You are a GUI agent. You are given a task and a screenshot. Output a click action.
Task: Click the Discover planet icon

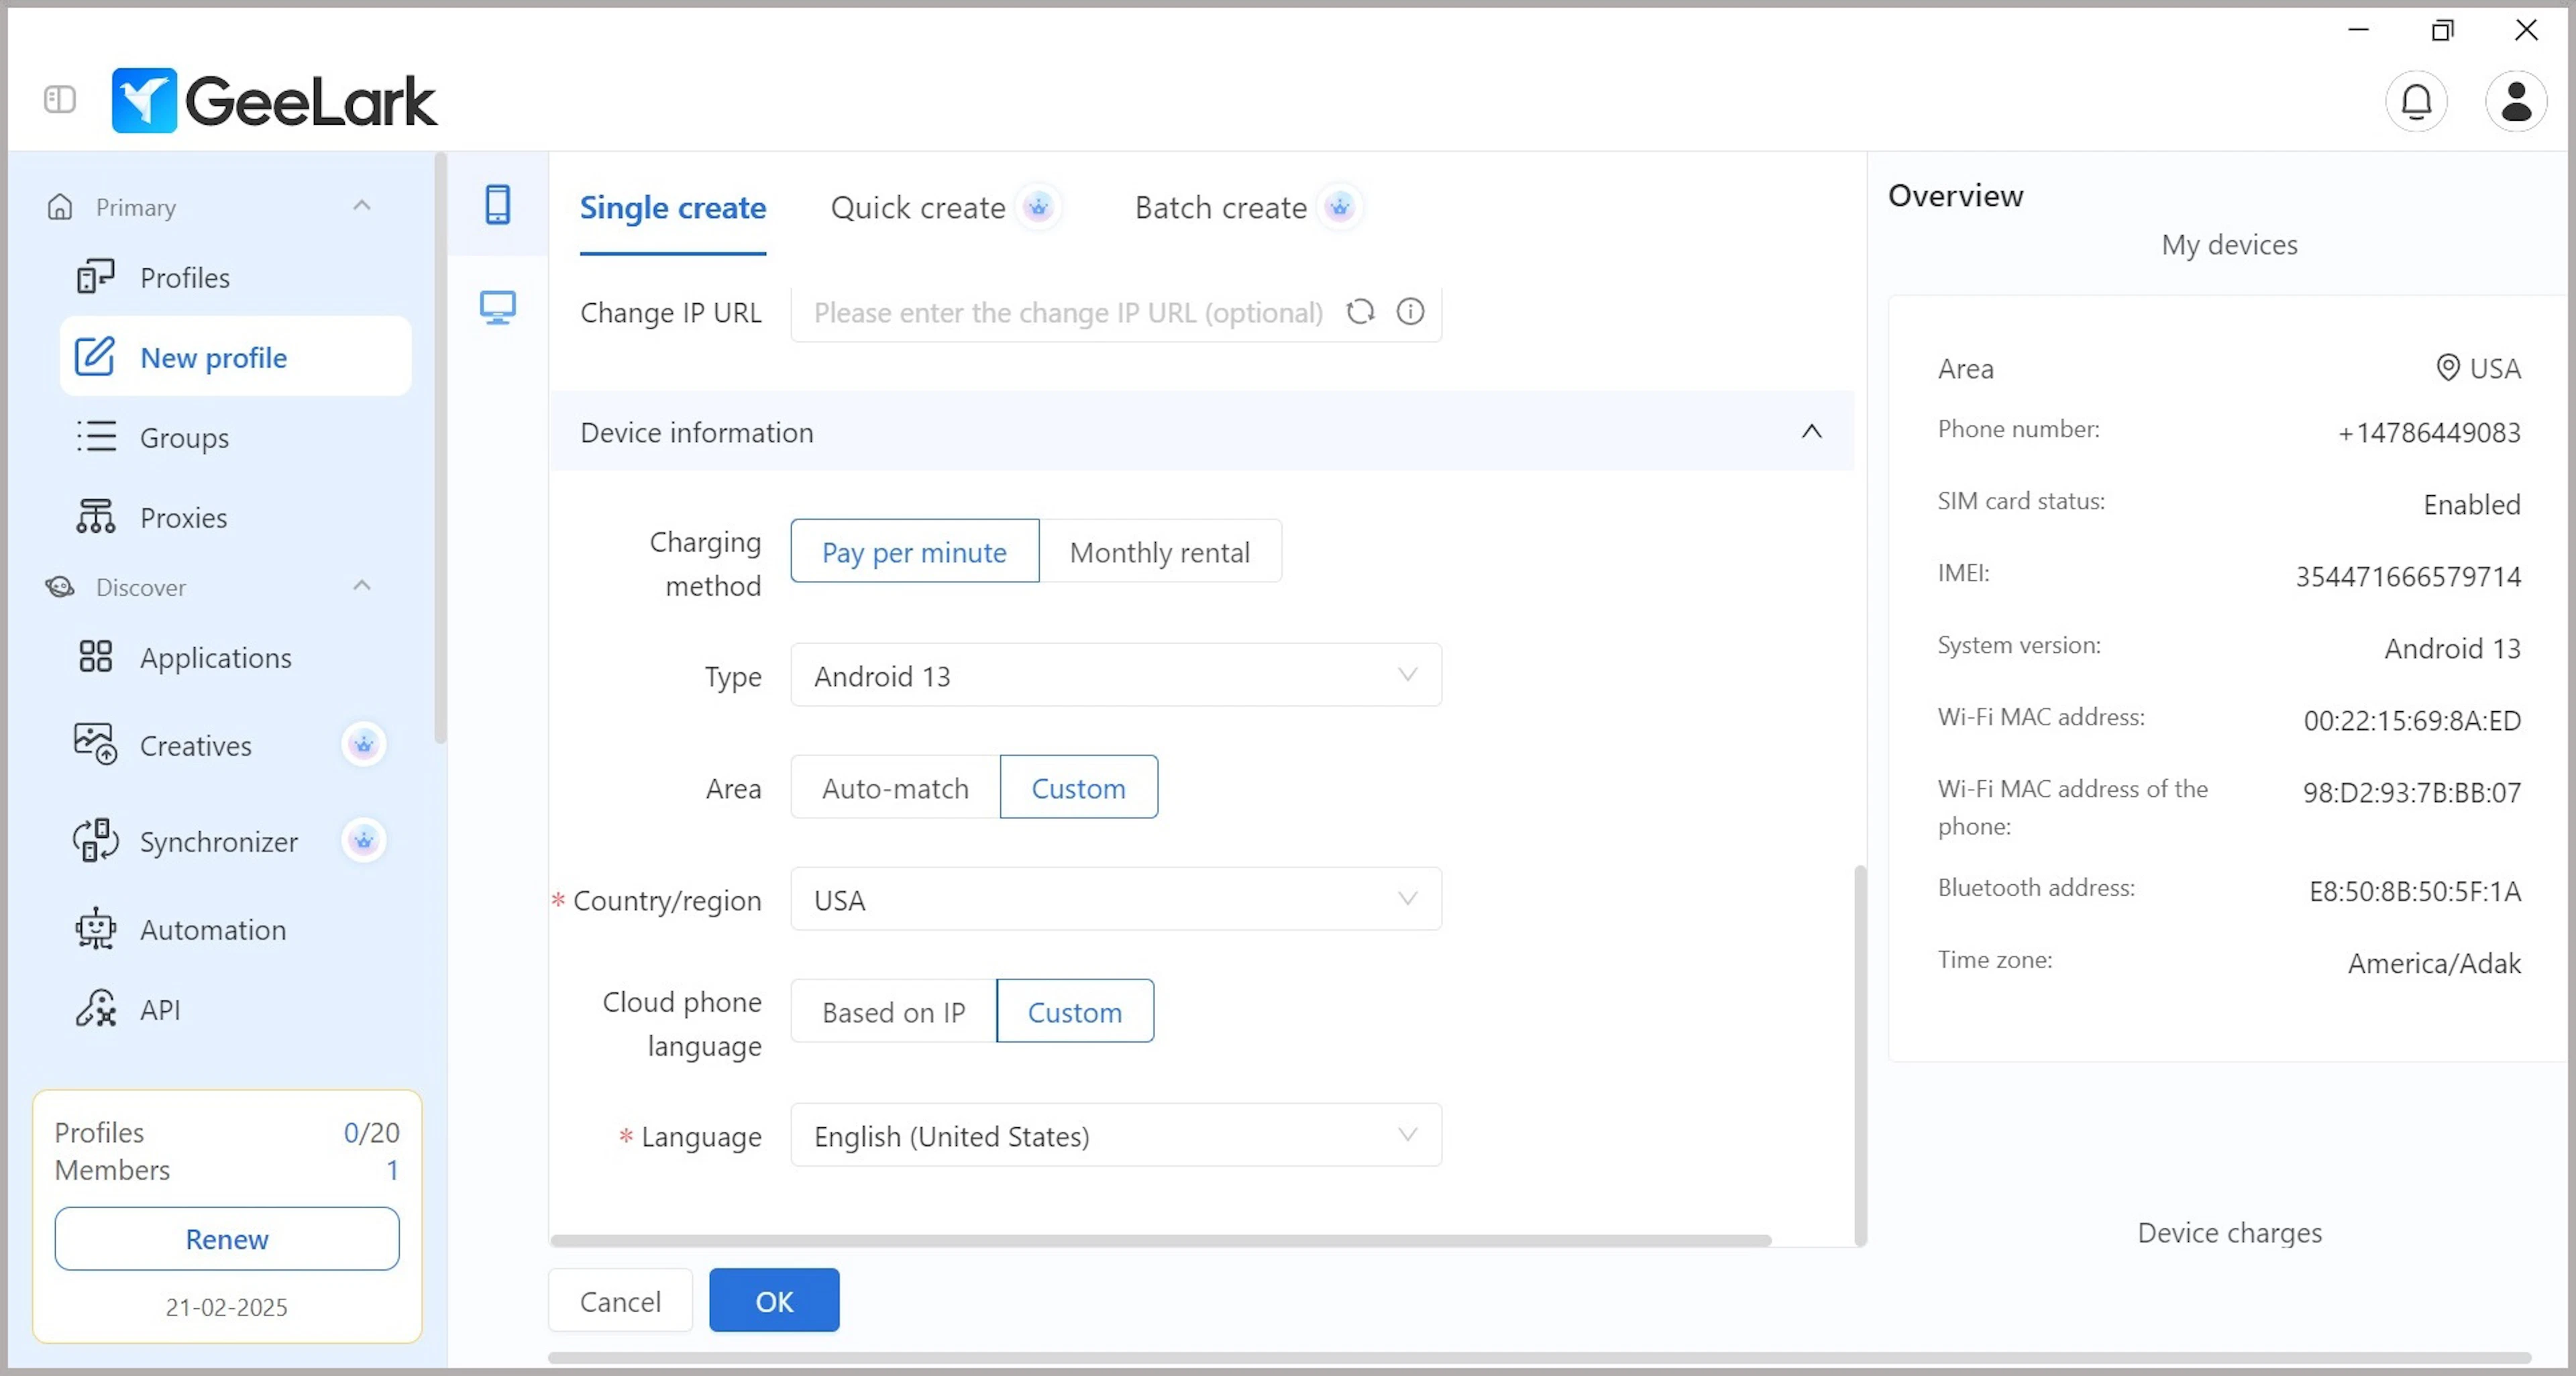60,587
